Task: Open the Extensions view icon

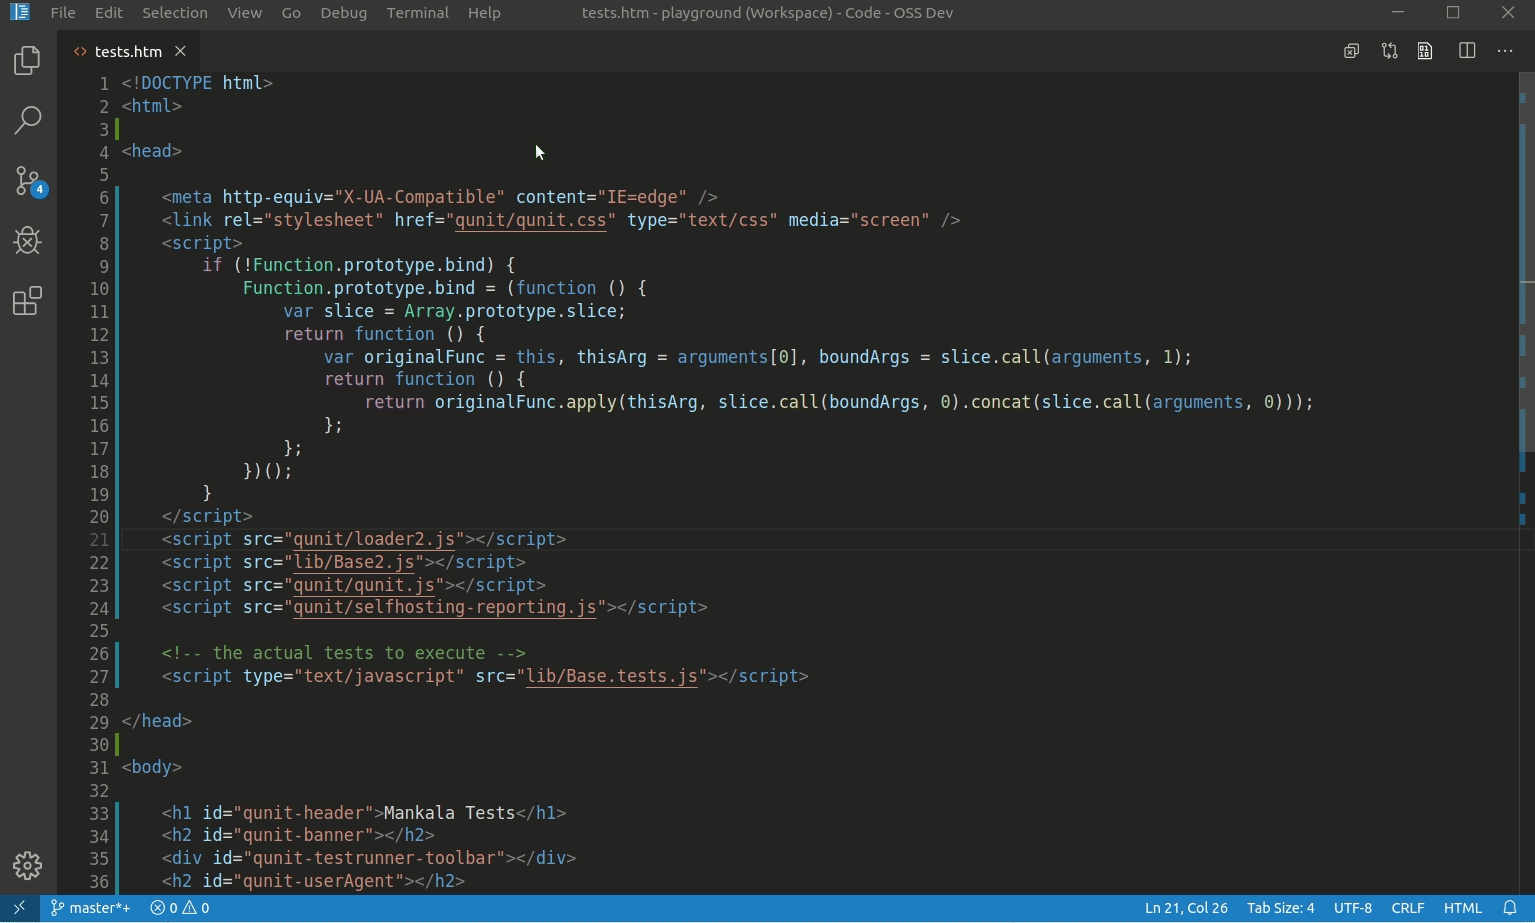Action: point(27,301)
